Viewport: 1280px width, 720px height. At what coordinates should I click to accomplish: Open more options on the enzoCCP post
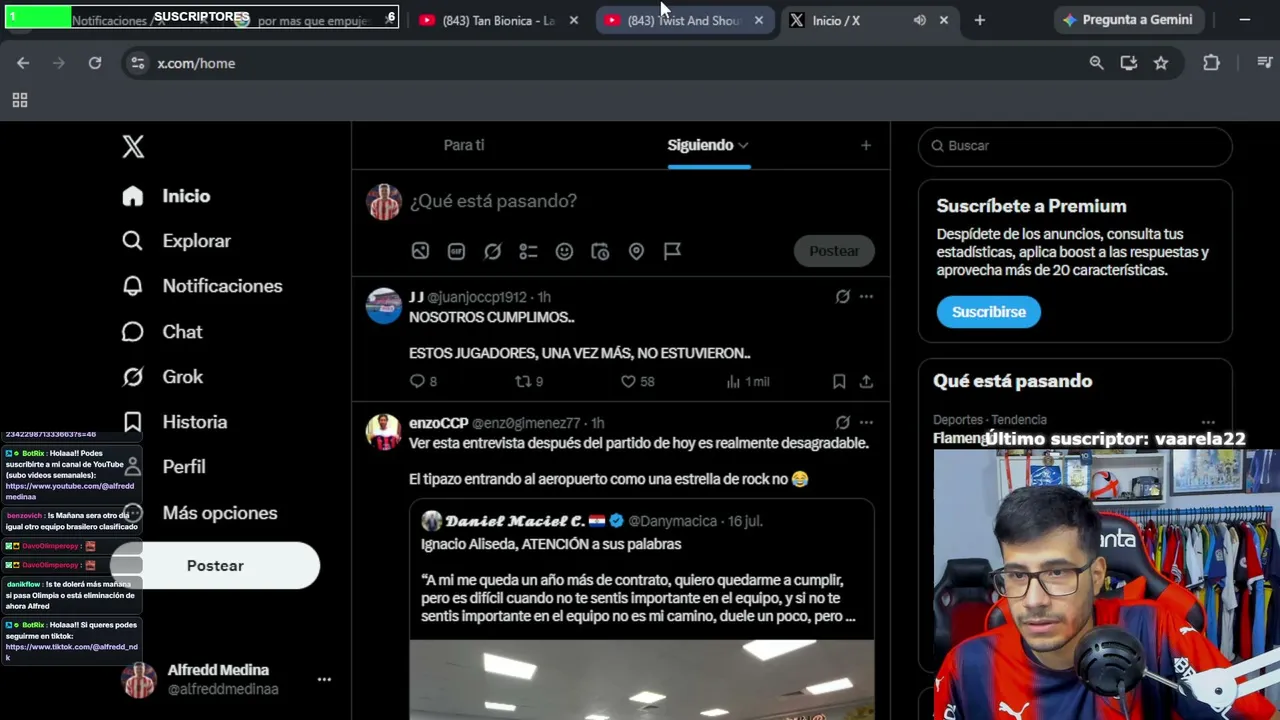pos(866,422)
